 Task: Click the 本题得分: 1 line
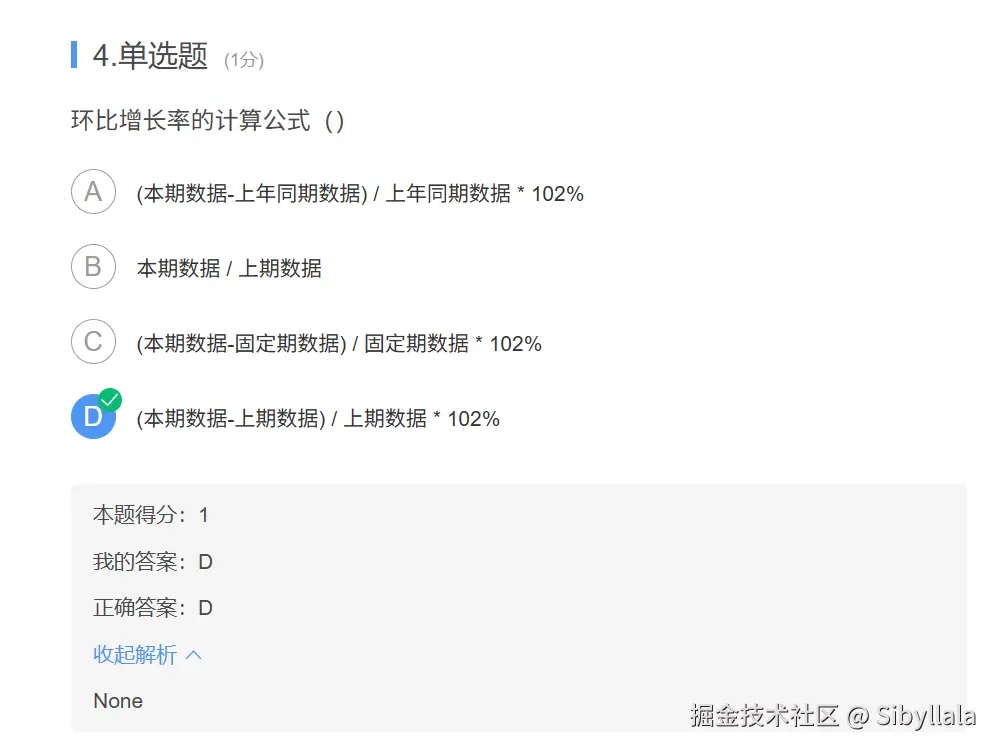[x=151, y=515]
